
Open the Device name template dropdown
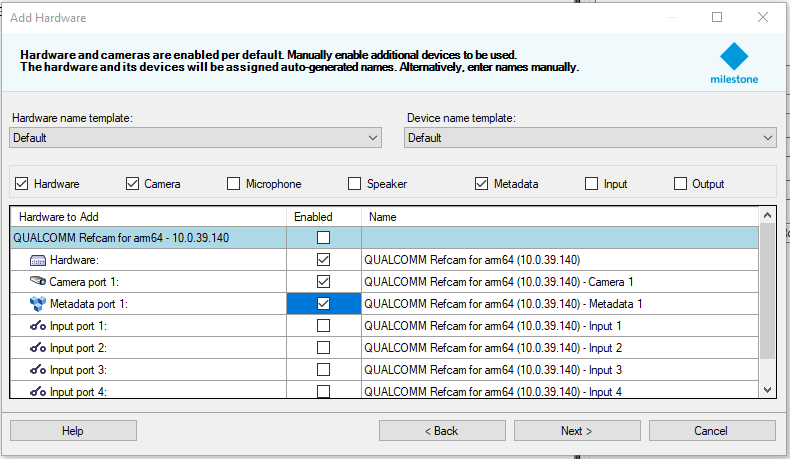[x=590, y=138]
